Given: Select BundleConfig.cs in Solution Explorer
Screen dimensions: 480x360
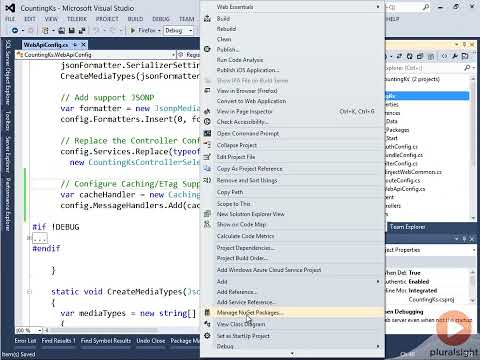Looking at the screenshot, I should click(404, 155).
